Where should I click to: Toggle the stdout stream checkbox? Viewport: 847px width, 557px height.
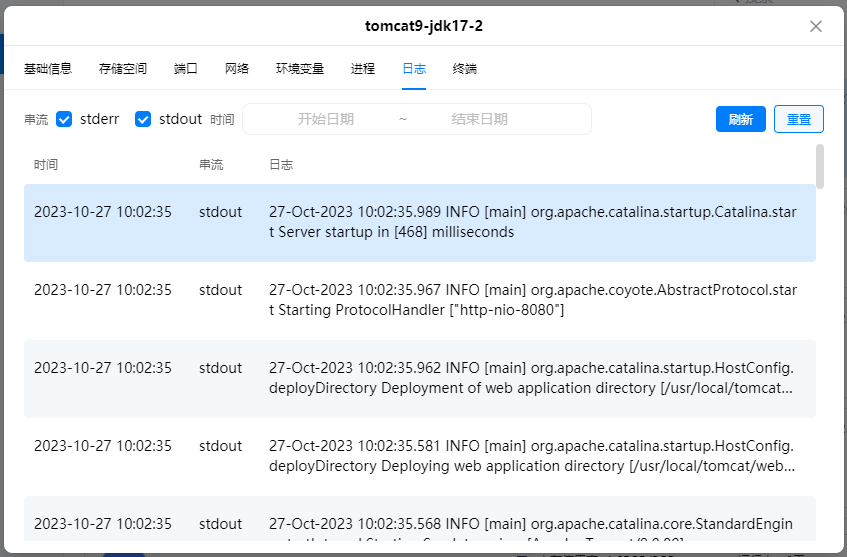point(143,119)
